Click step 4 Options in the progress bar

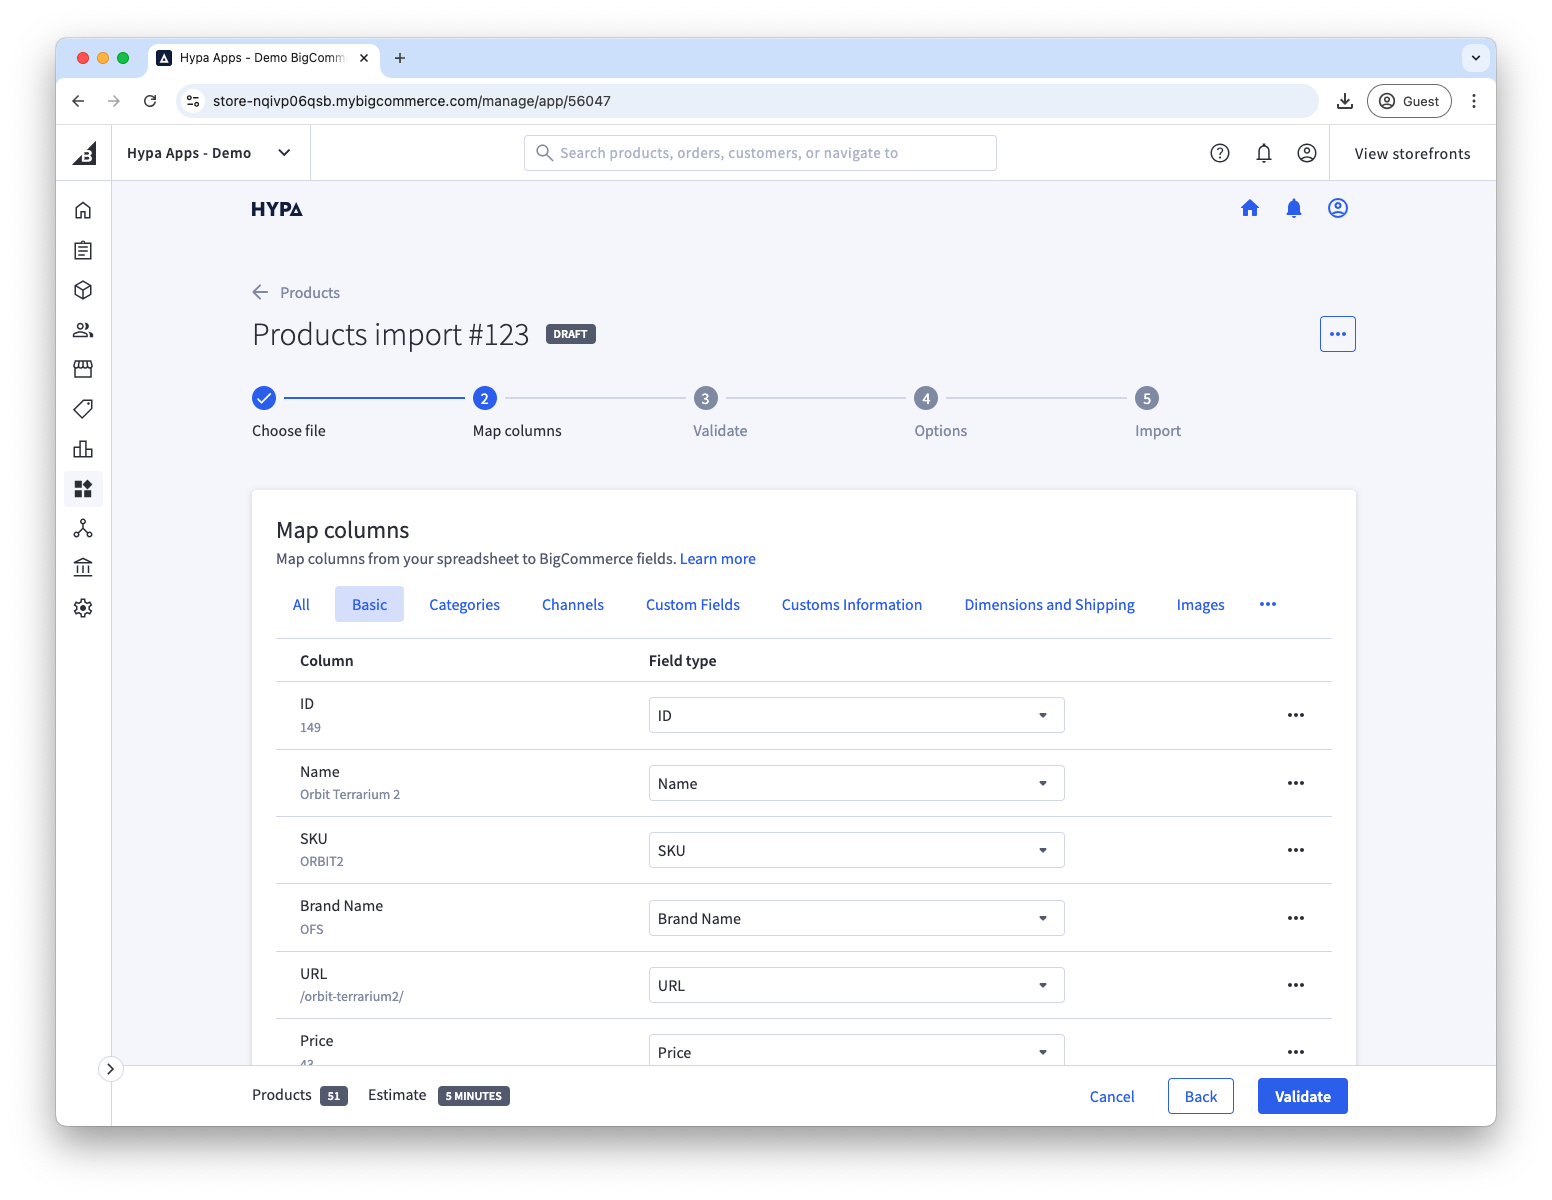click(x=925, y=397)
